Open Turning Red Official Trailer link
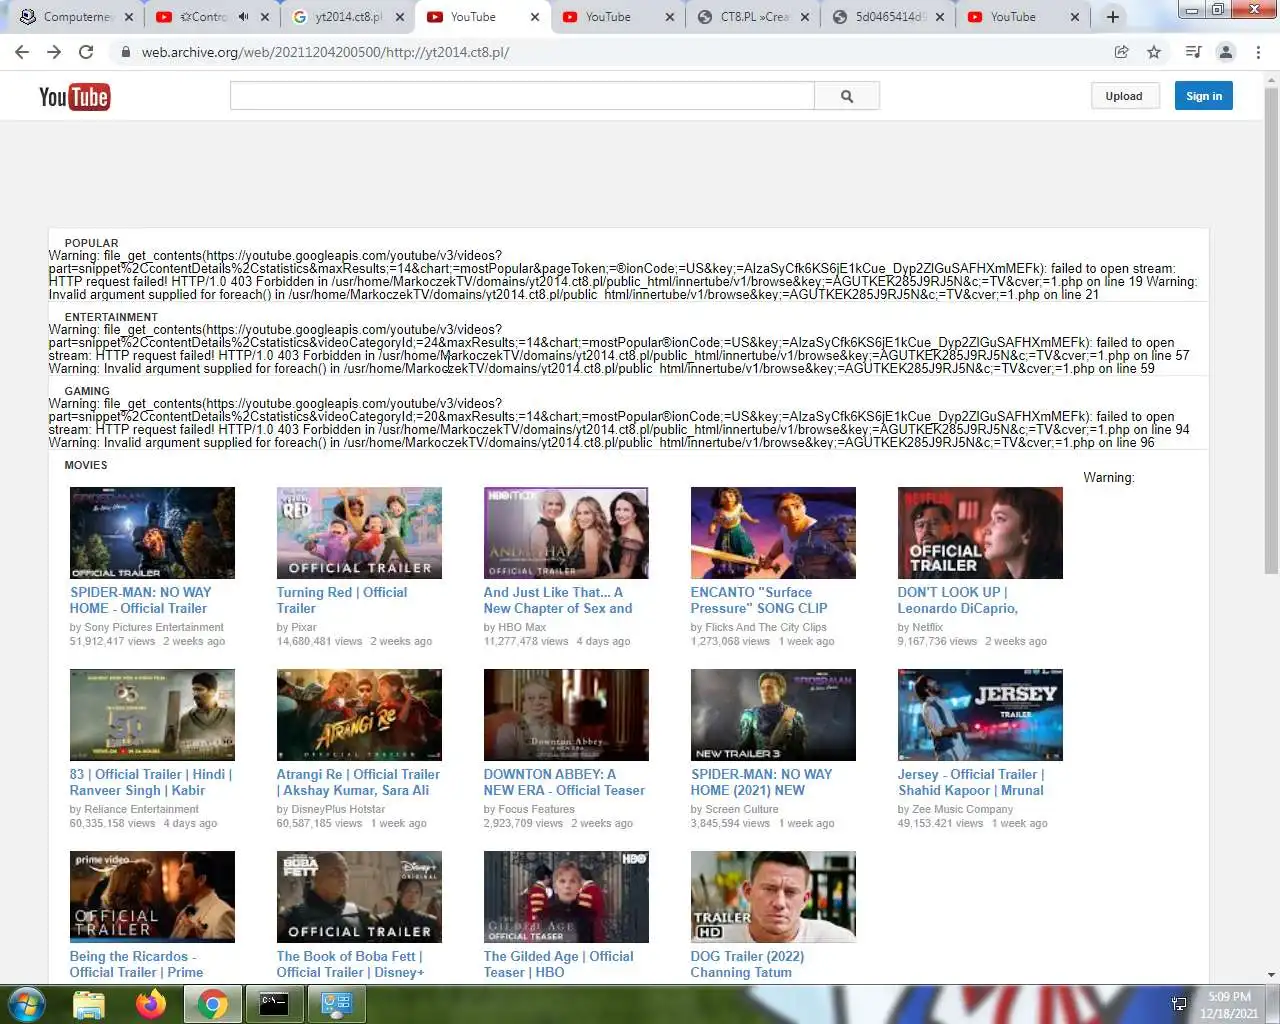Viewport: 1280px width, 1024px height. point(342,600)
